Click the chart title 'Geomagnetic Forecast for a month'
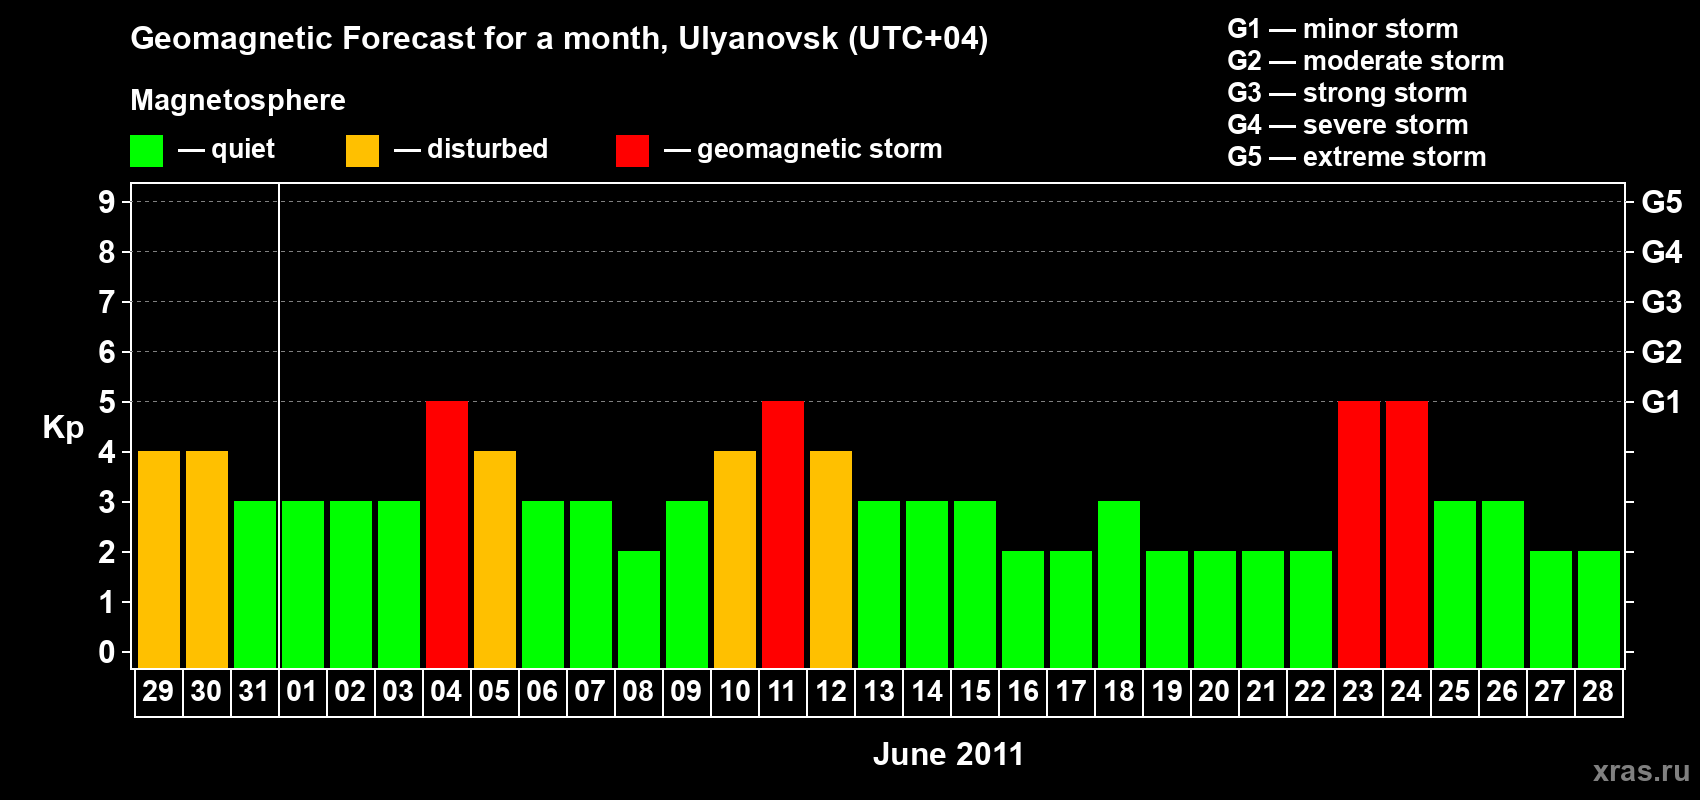The height and width of the screenshot is (800, 1700). [395, 38]
